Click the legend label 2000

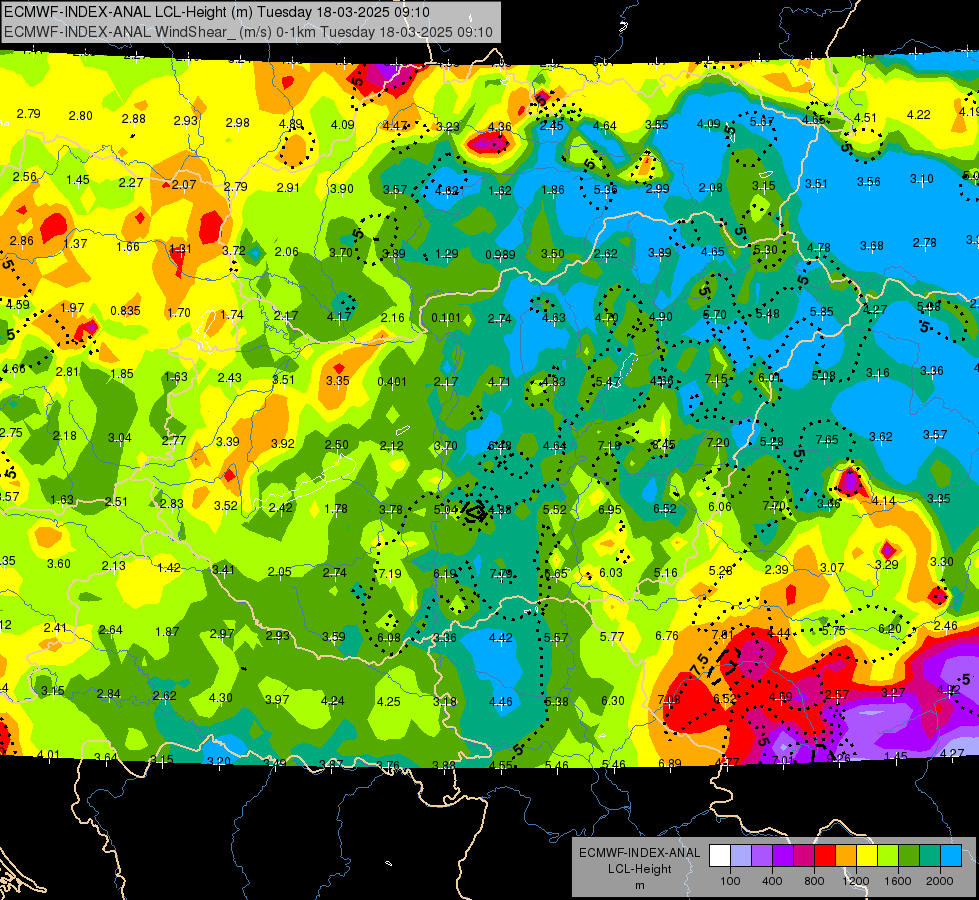pyautogui.click(x=939, y=881)
